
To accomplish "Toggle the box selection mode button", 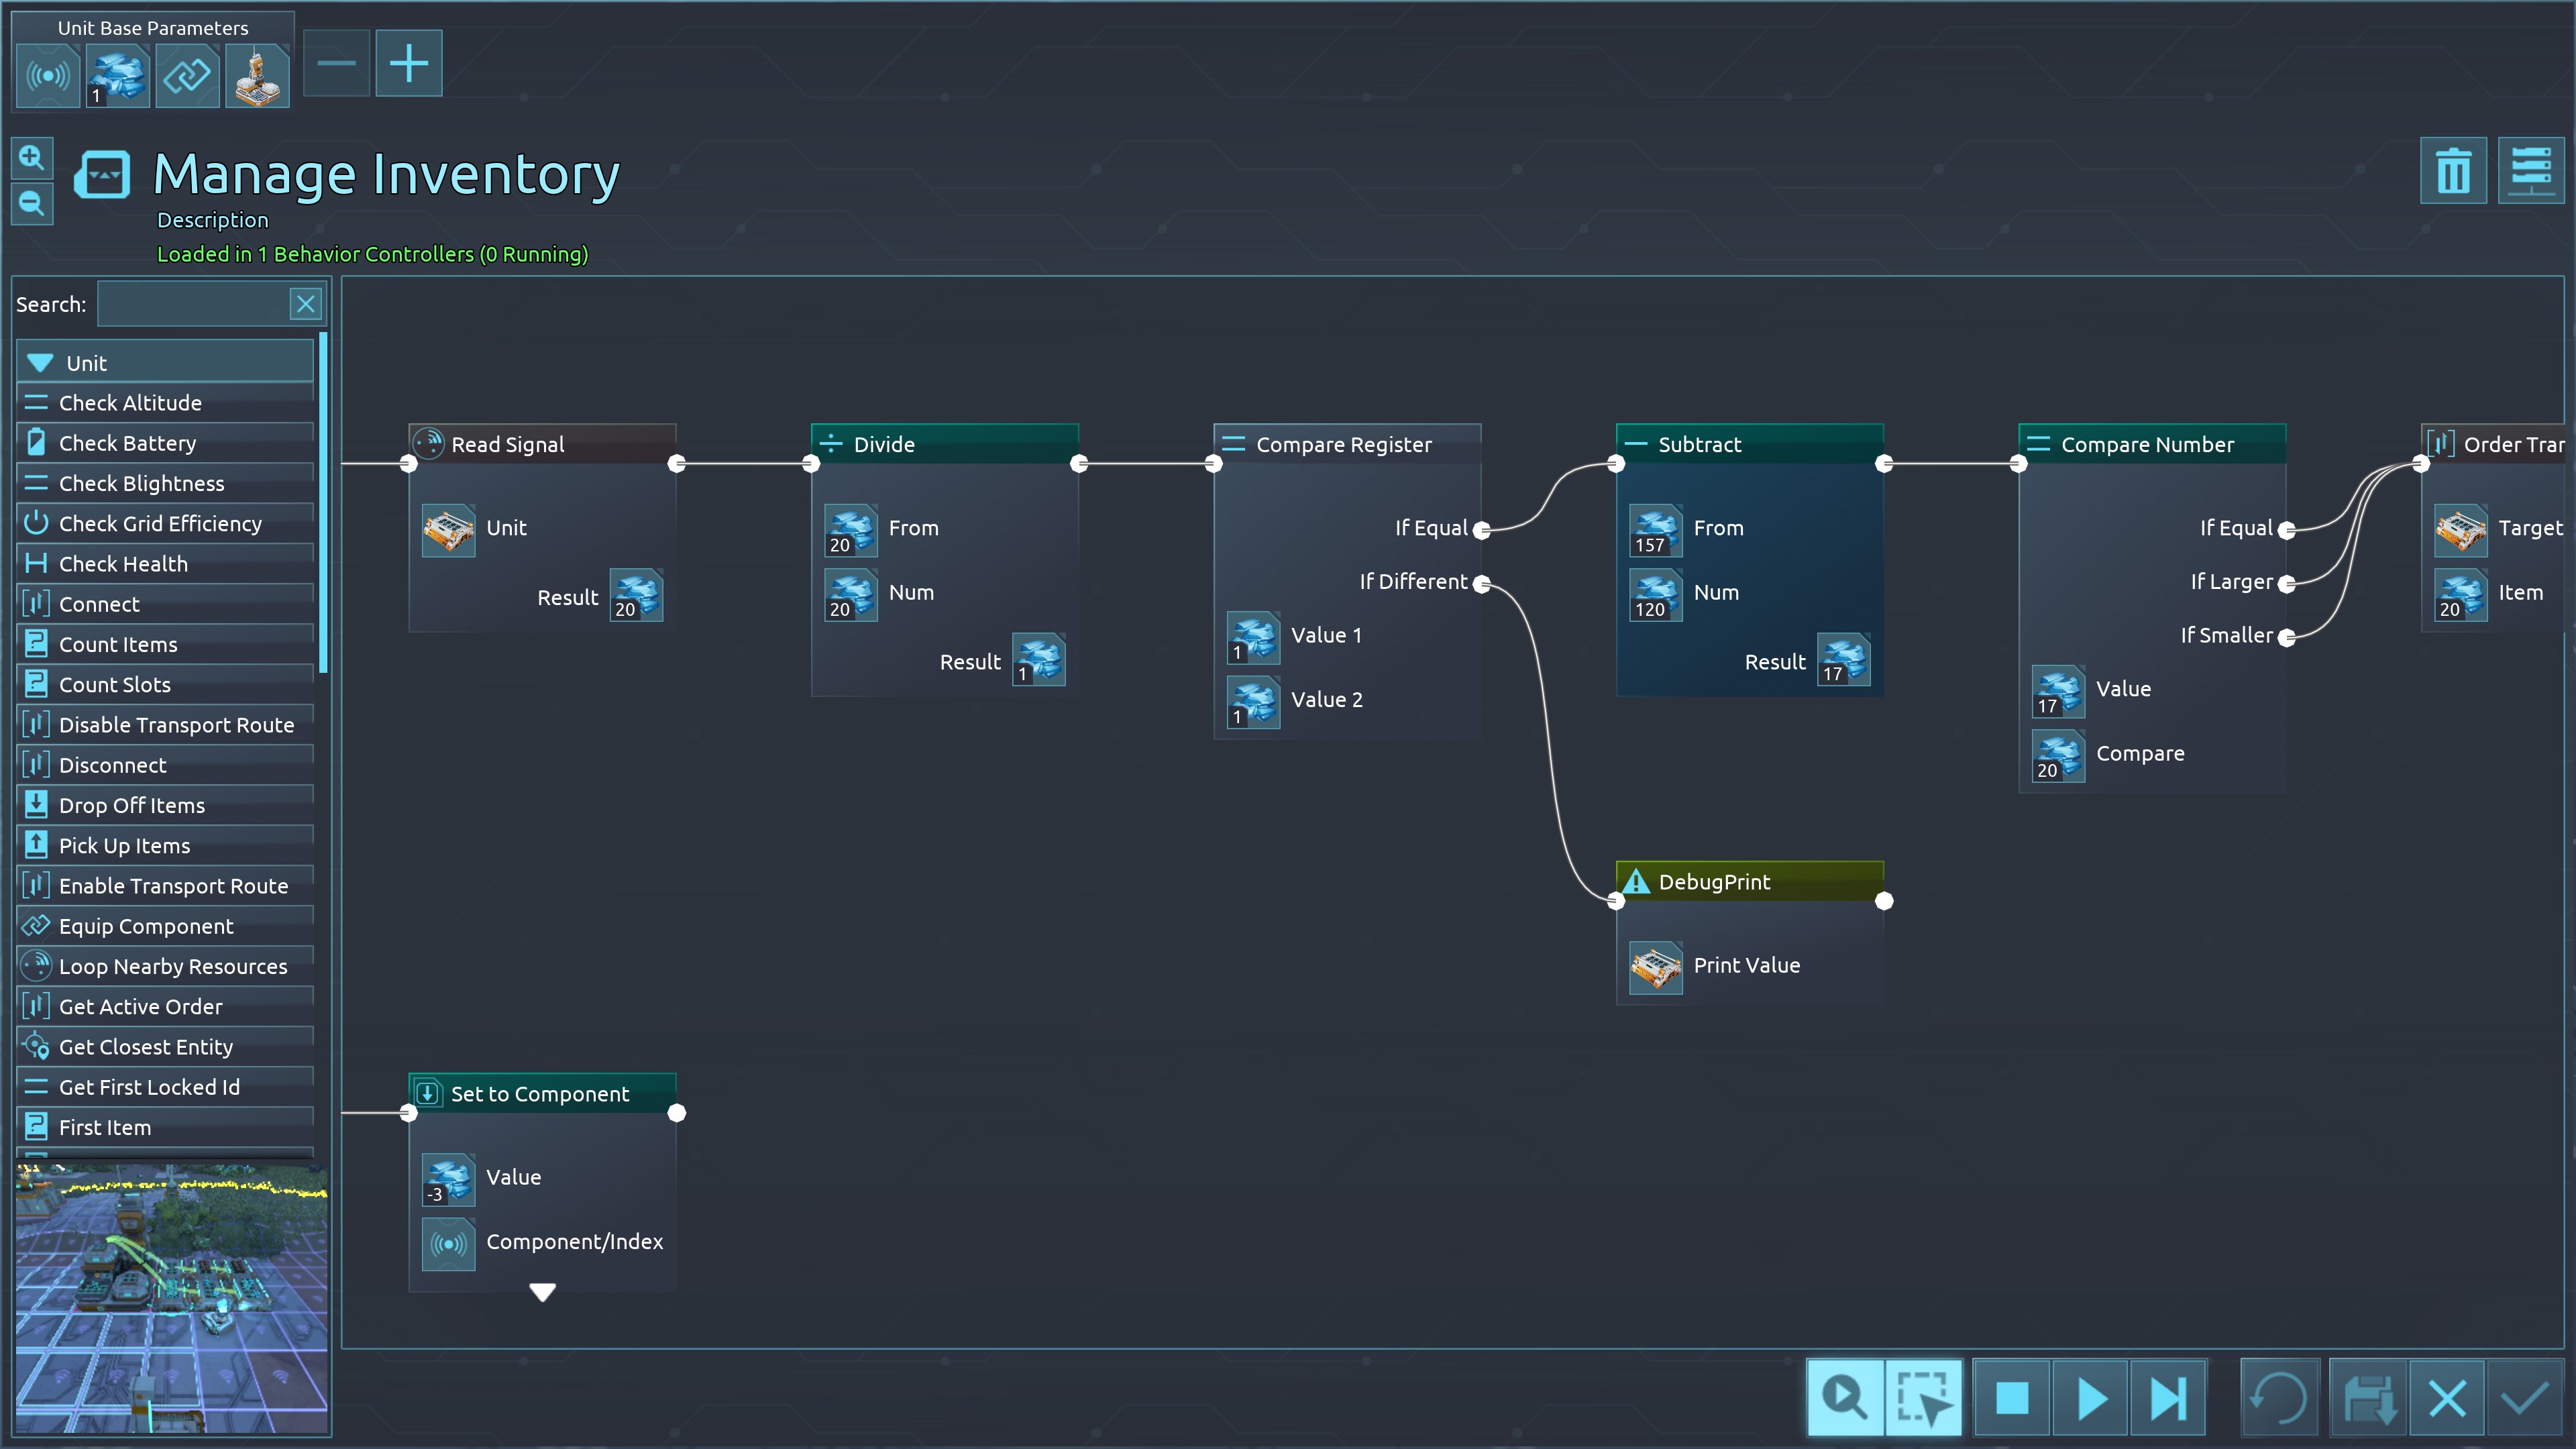I will coord(1923,1397).
